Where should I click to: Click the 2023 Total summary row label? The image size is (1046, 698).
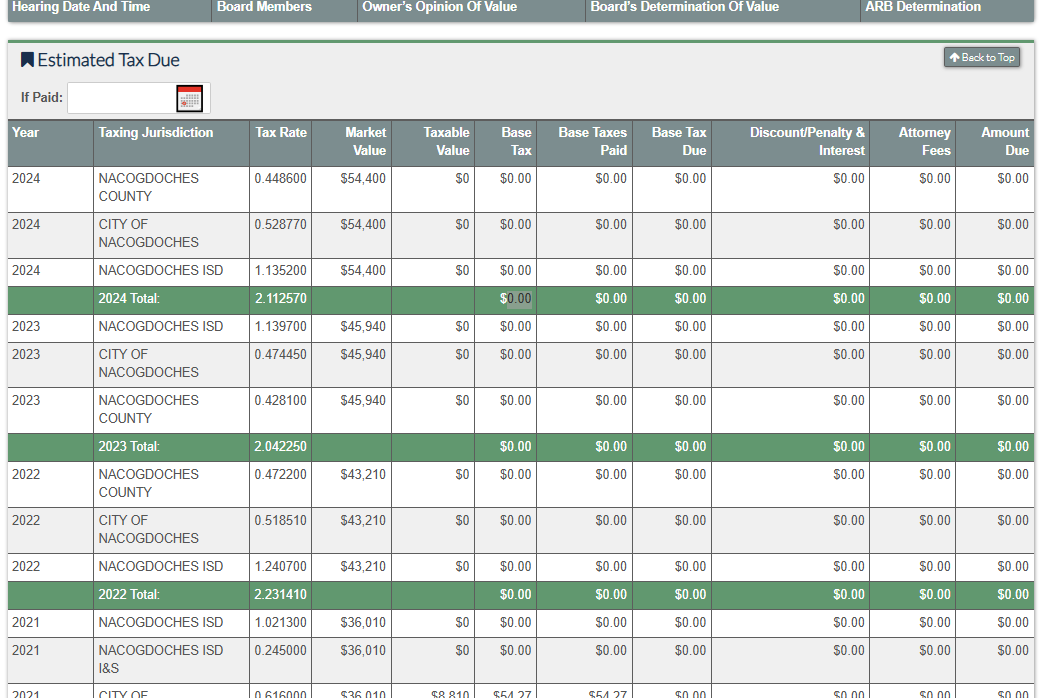coord(129,447)
